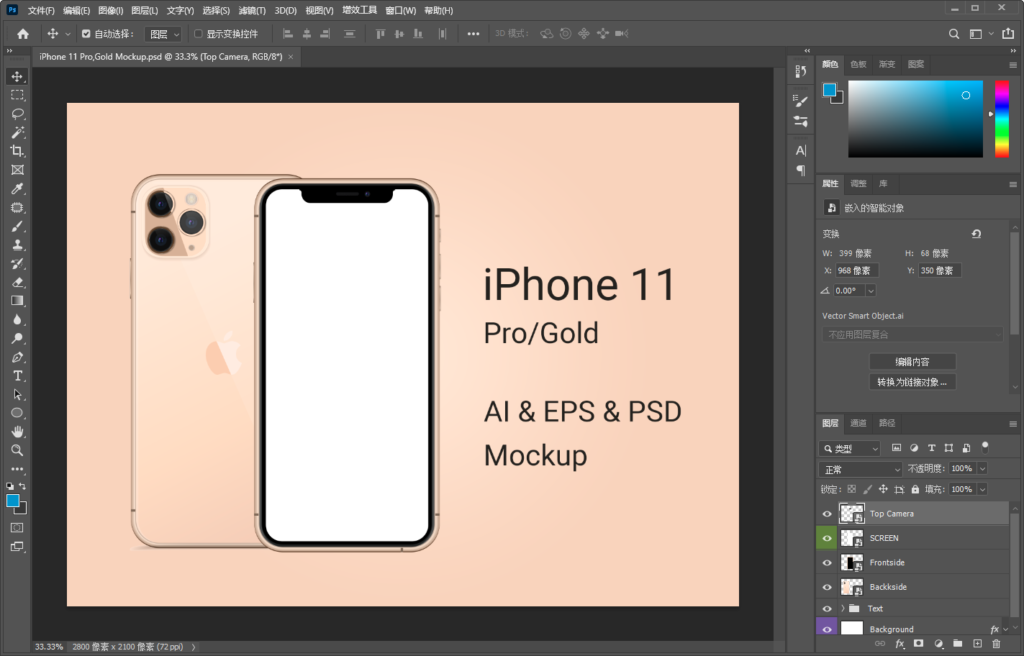The width and height of the screenshot is (1024, 656).
Task: Hide the Frontside layer
Action: (827, 563)
